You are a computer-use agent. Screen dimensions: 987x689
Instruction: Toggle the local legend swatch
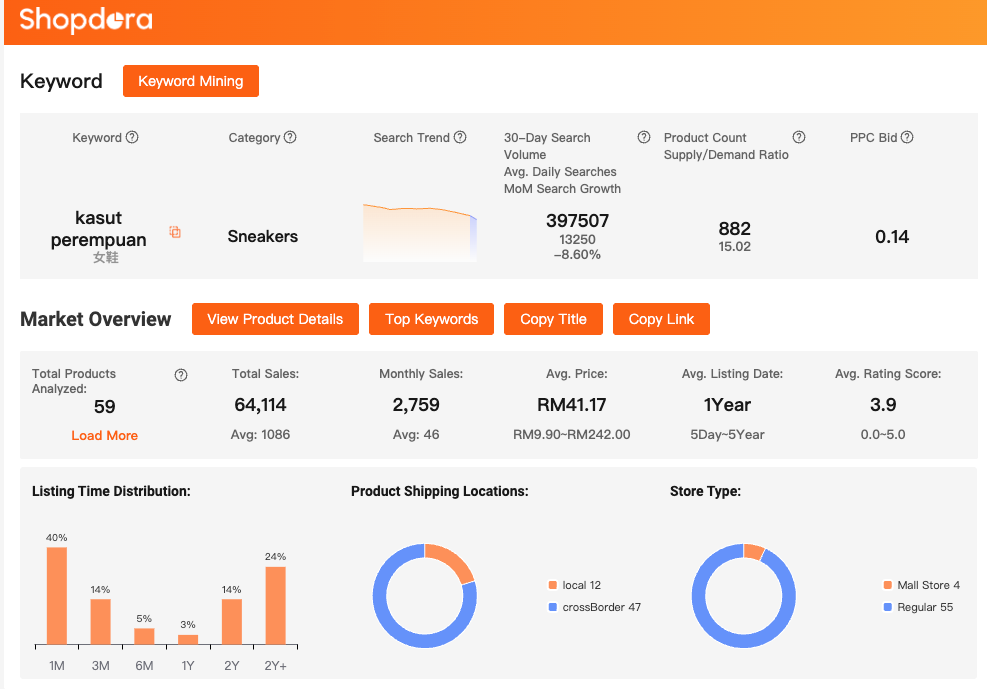click(553, 586)
